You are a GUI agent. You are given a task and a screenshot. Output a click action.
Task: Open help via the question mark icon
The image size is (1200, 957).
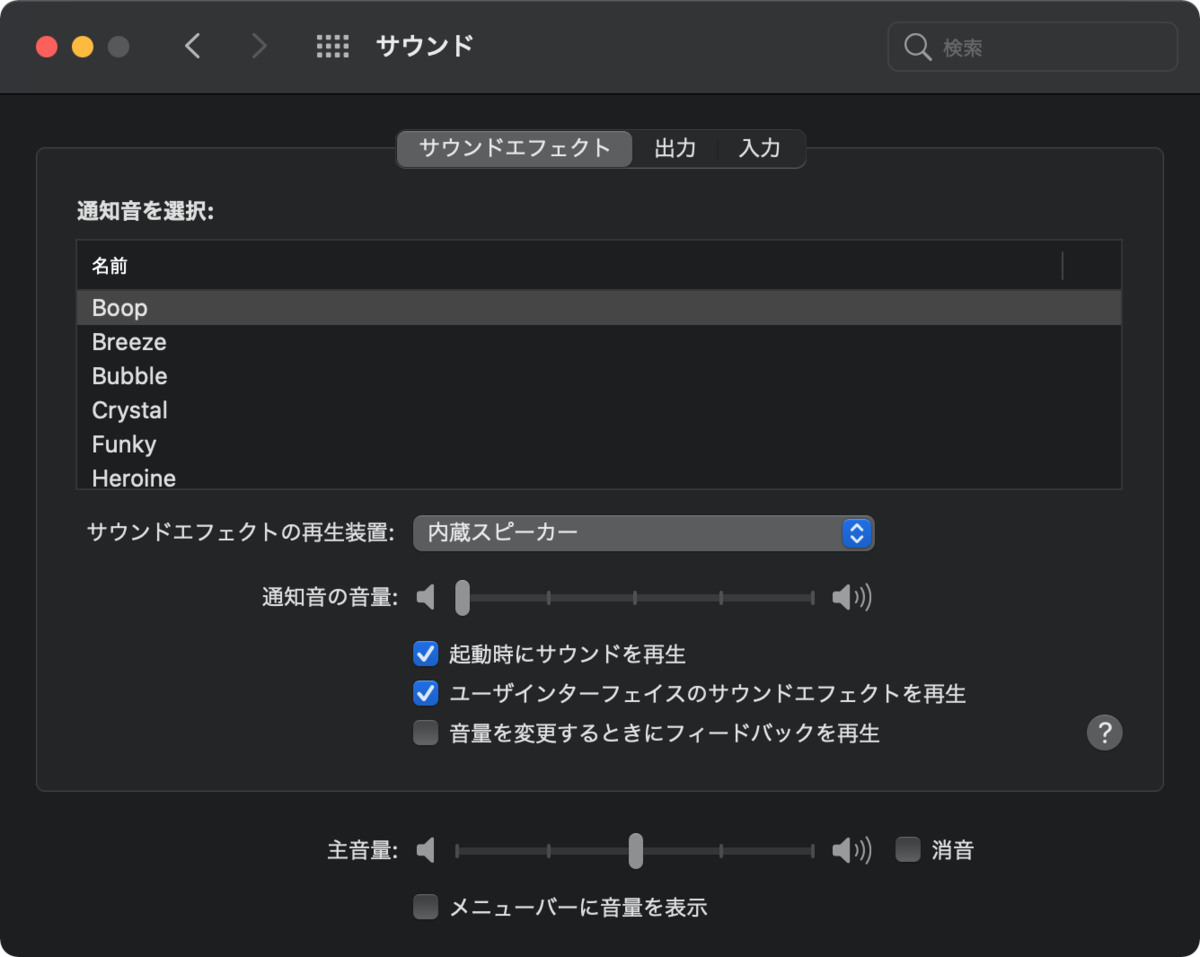[x=1104, y=733]
